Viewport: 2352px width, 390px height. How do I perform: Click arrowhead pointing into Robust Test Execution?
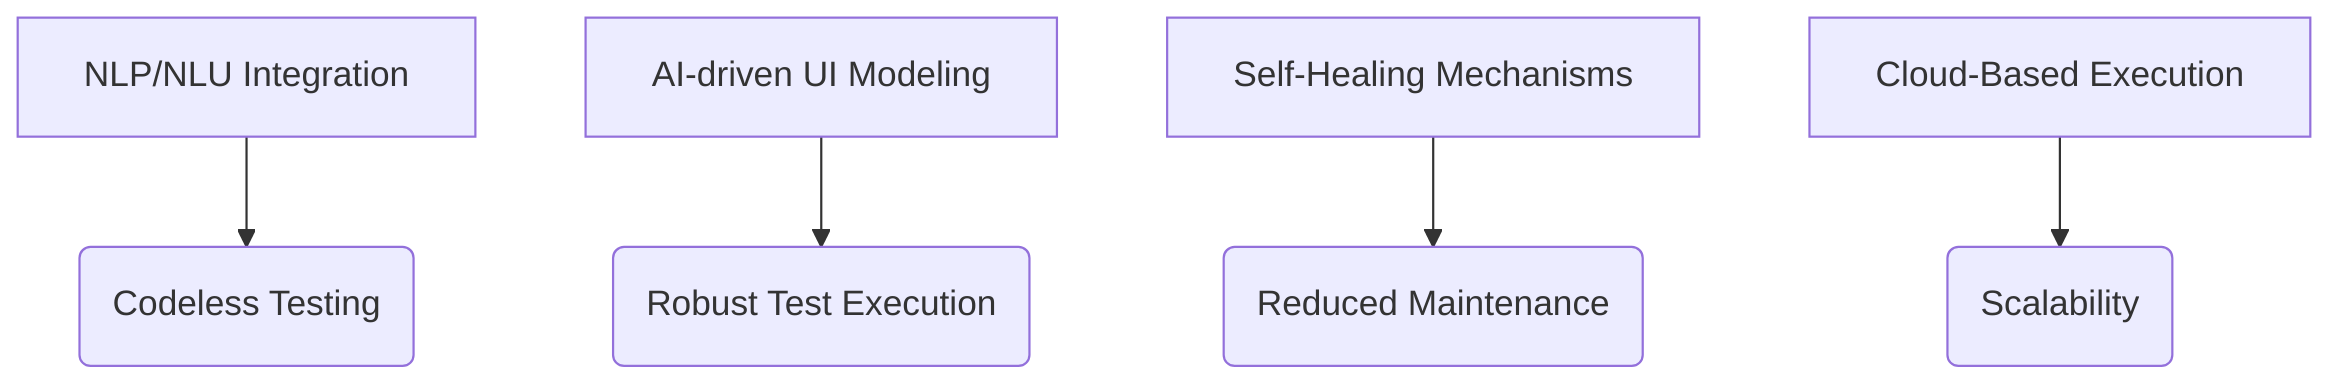pyautogui.click(x=821, y=238)
